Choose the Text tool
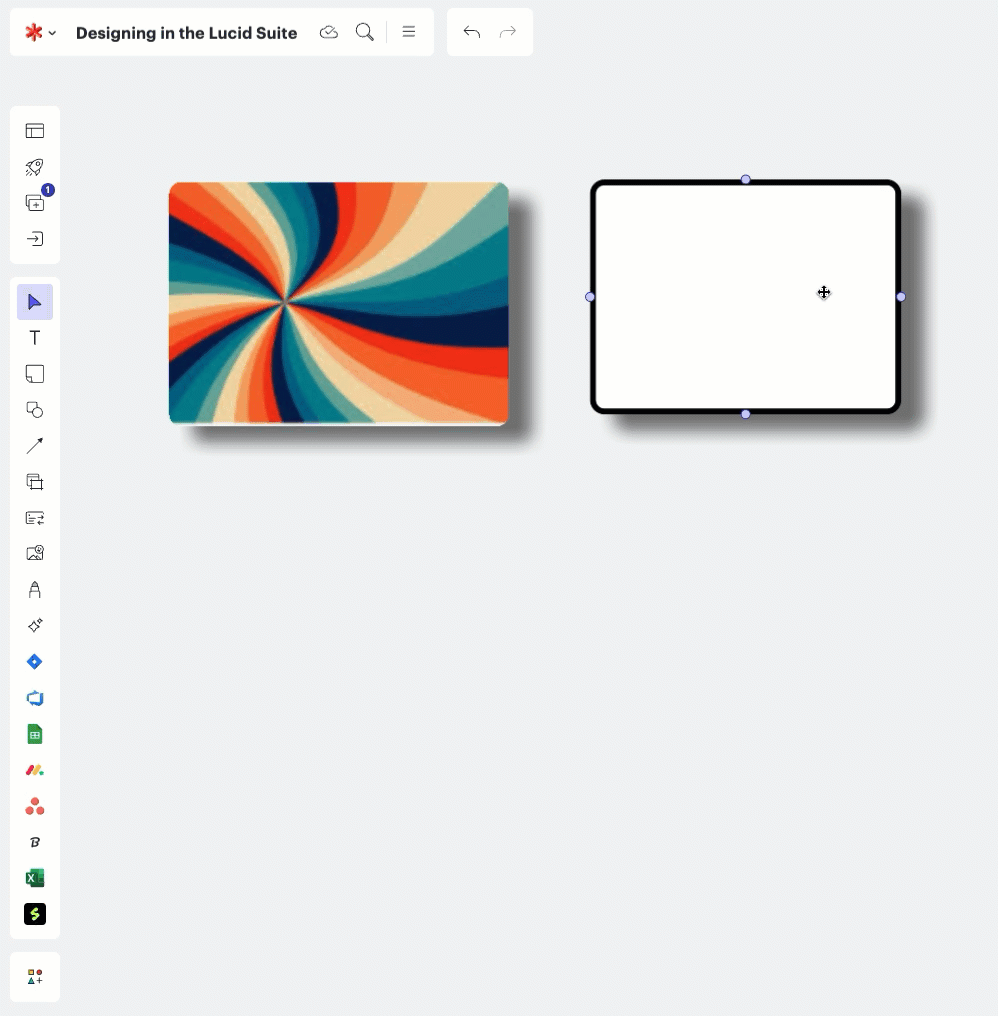 35,338
